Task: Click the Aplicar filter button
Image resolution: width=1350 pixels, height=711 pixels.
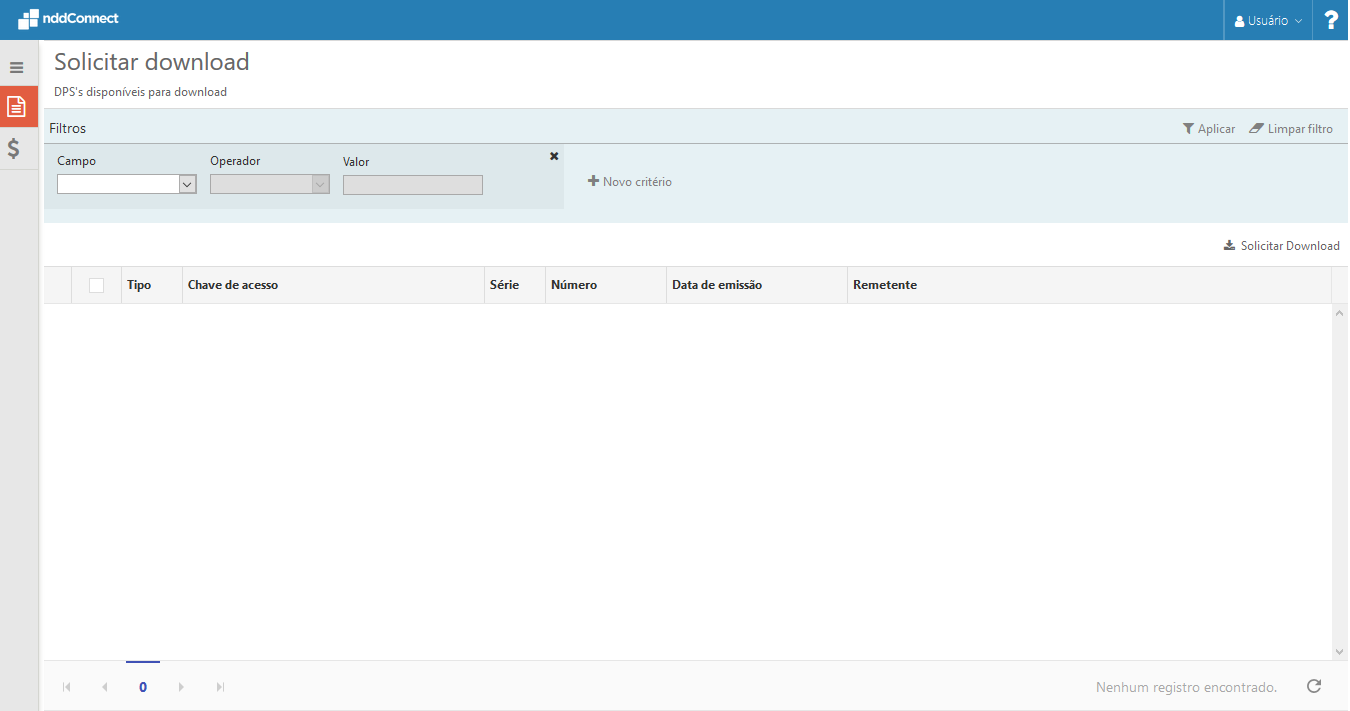Action: click(x=1208, y=129)
